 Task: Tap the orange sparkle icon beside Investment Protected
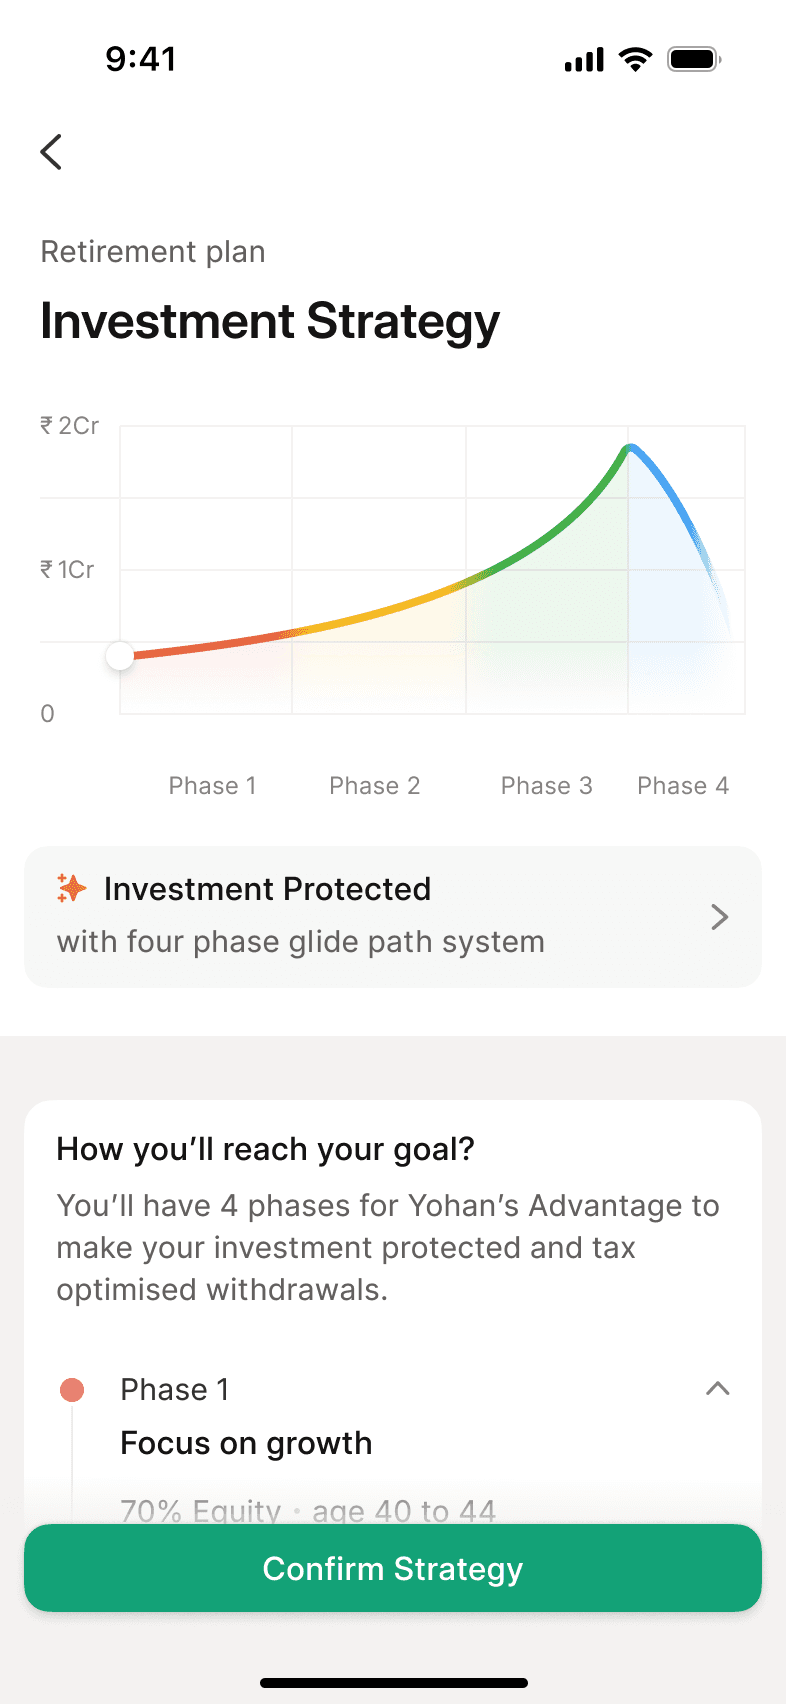[x=72, y=888]
